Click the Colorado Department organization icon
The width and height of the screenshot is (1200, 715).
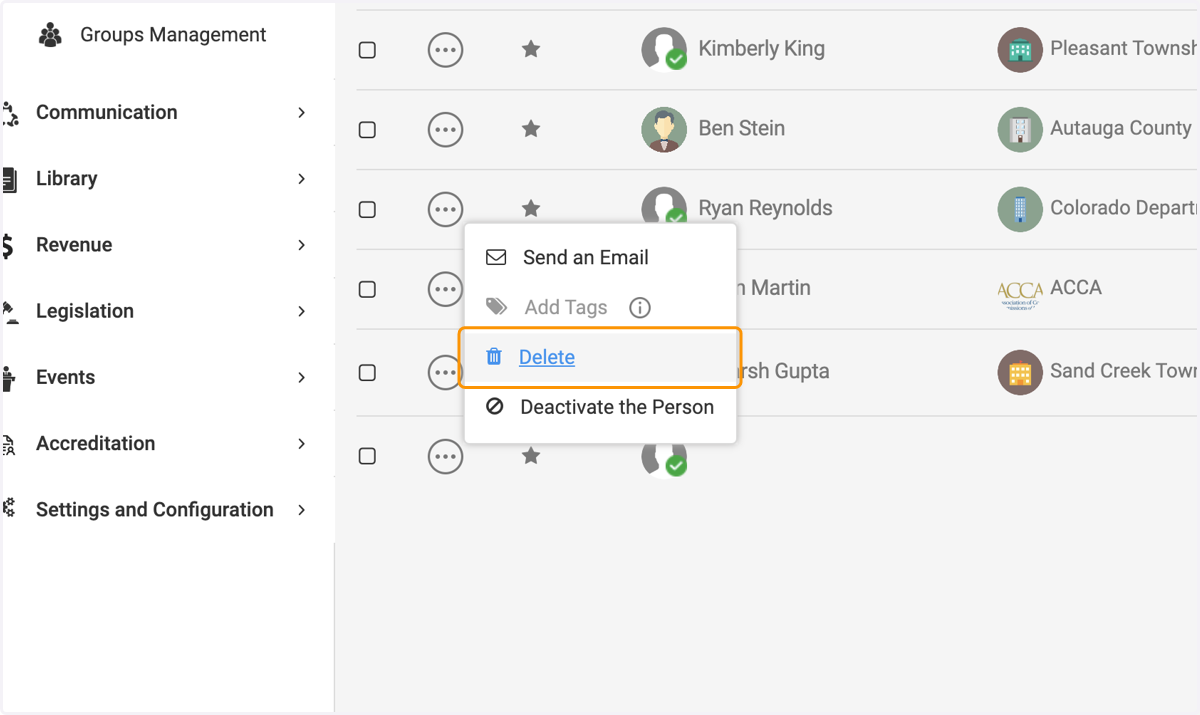coord(1020,209)
